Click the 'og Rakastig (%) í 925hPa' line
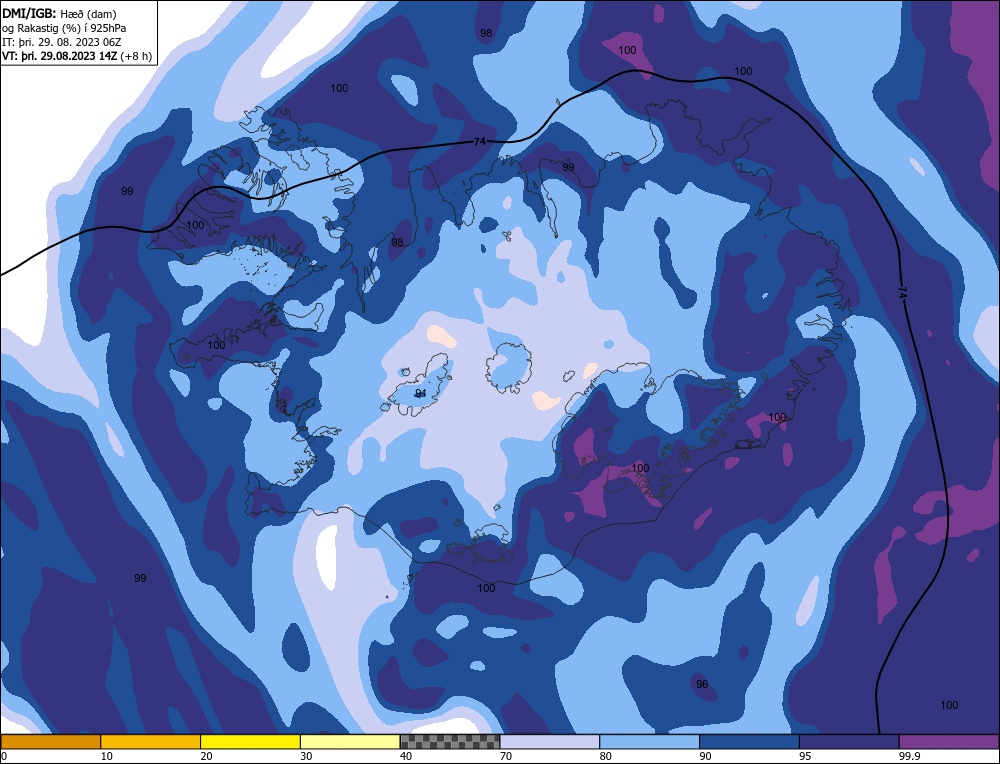Viewport: 1000px width, 764px height. [x=64, y=28]
